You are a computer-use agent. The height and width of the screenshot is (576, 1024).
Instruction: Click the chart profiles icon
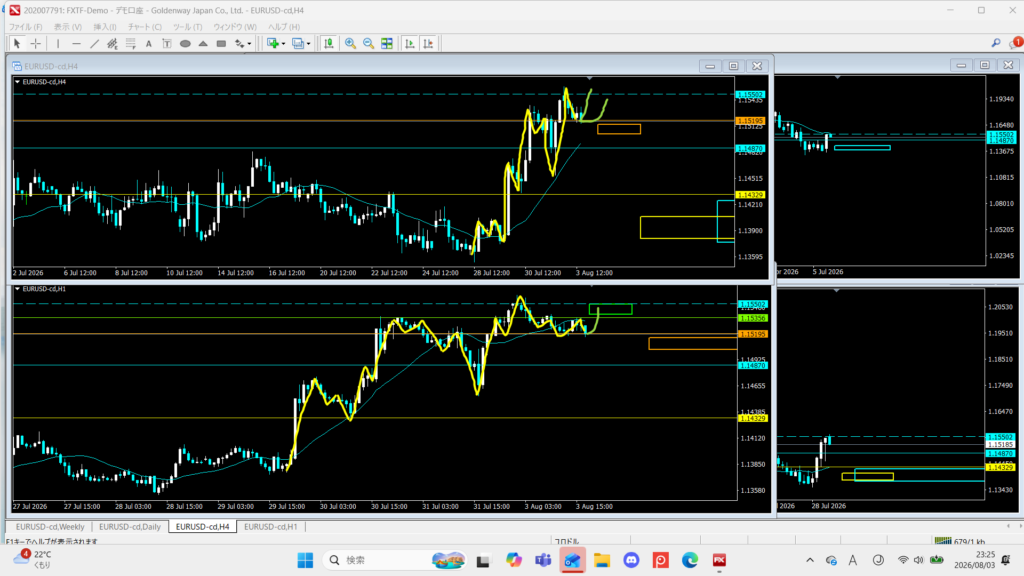pos(298,44)
